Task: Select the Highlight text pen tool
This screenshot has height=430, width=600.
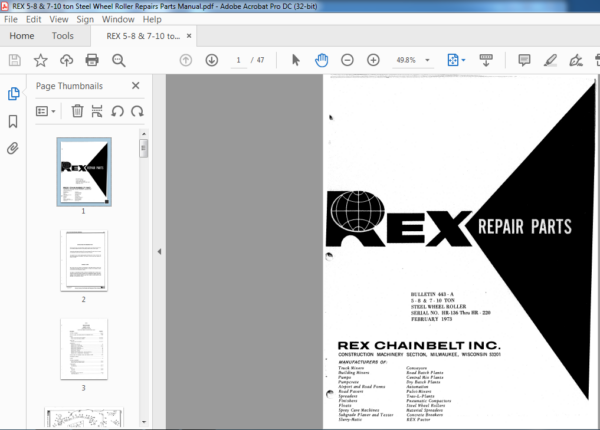Action: point(550,60)
